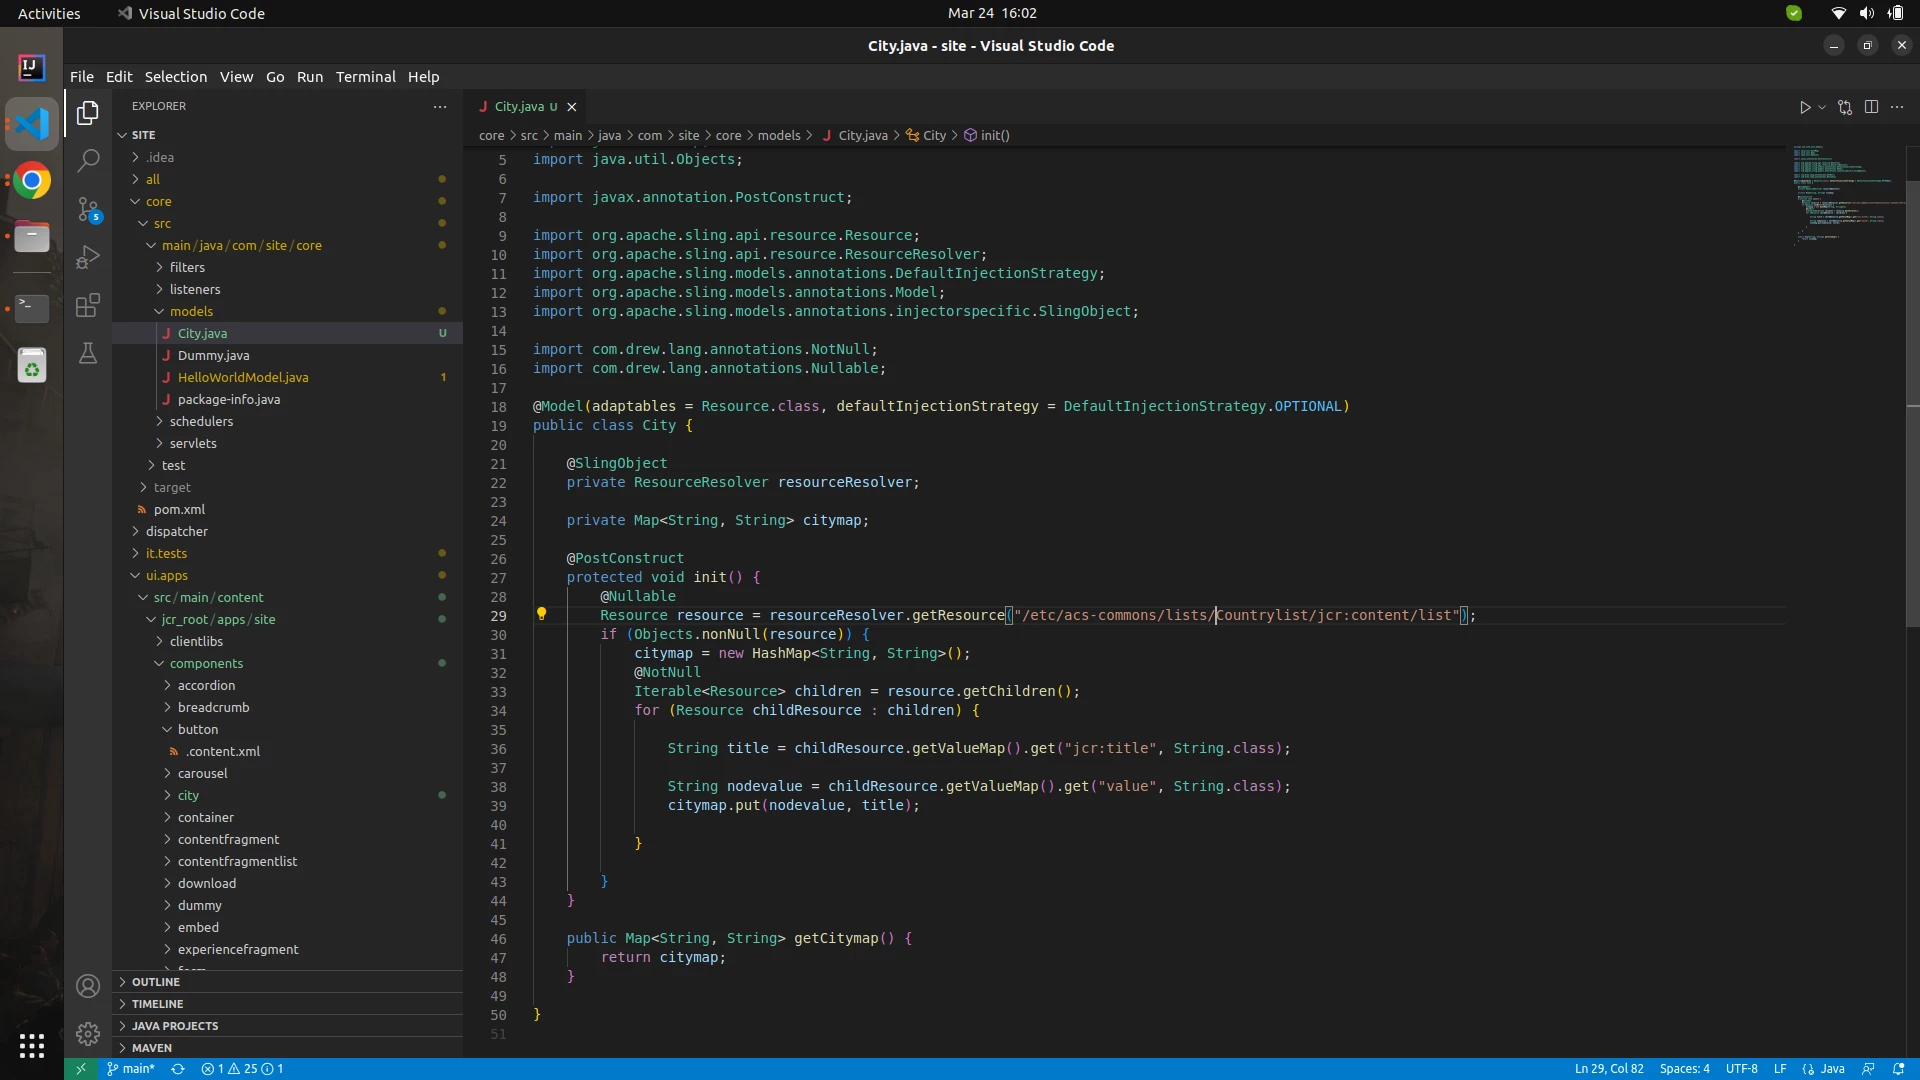Click the lightbulb quick fix icon
This screenshot has height=1080, width=1920.
click(x=542, y=614)
